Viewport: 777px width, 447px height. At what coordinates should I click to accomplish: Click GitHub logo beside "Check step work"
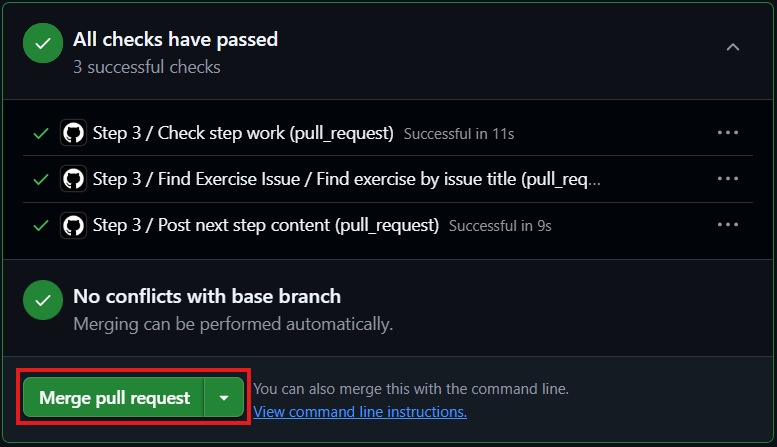tap(73, 132)
